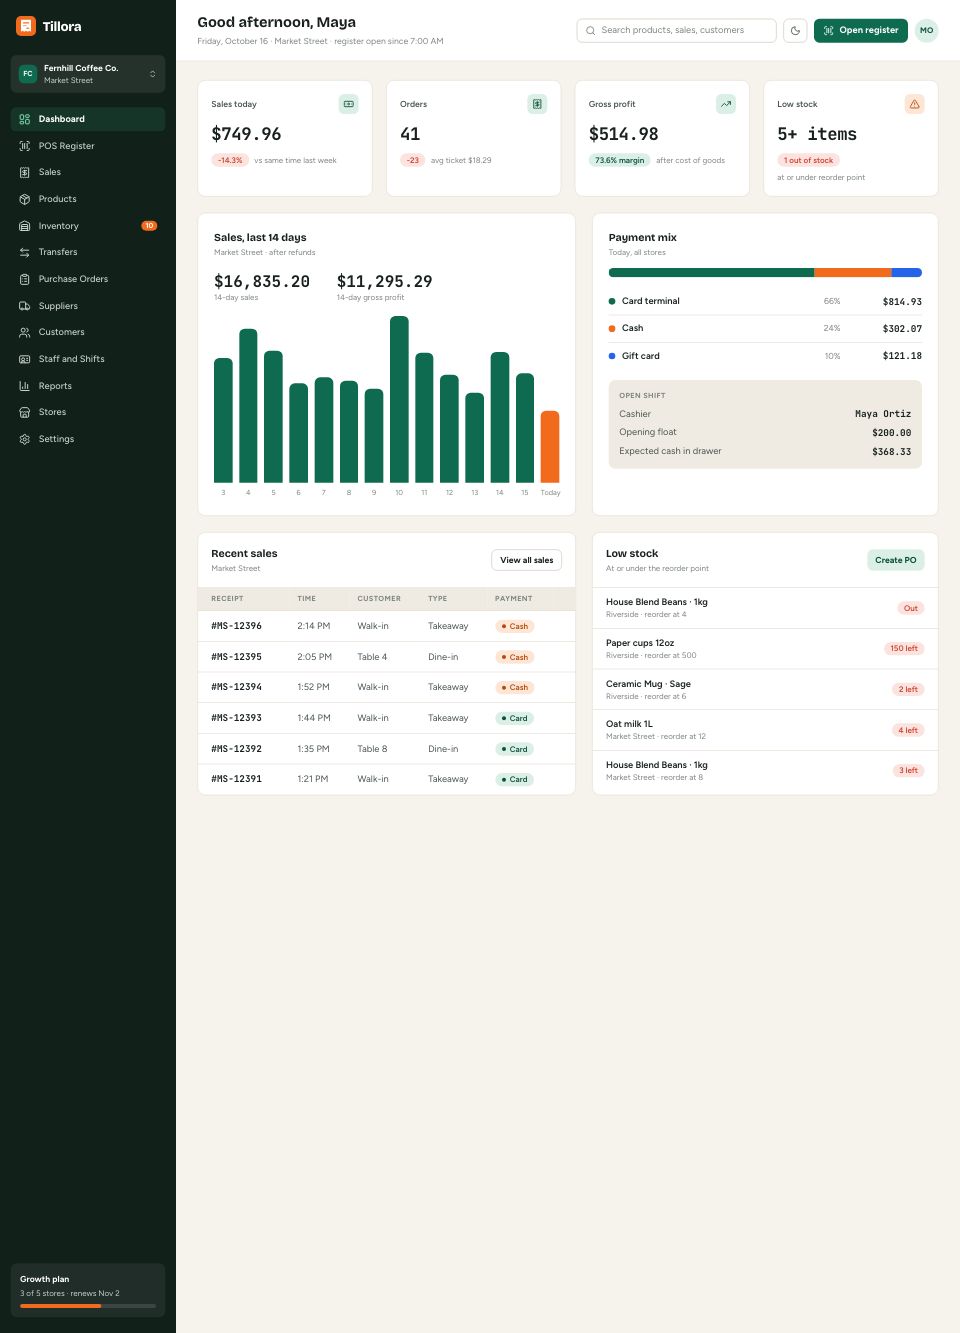The width and height of the screenshot is (960, 1333).
Task: Go to the Sales sidebar page
Action: (88, 172)
